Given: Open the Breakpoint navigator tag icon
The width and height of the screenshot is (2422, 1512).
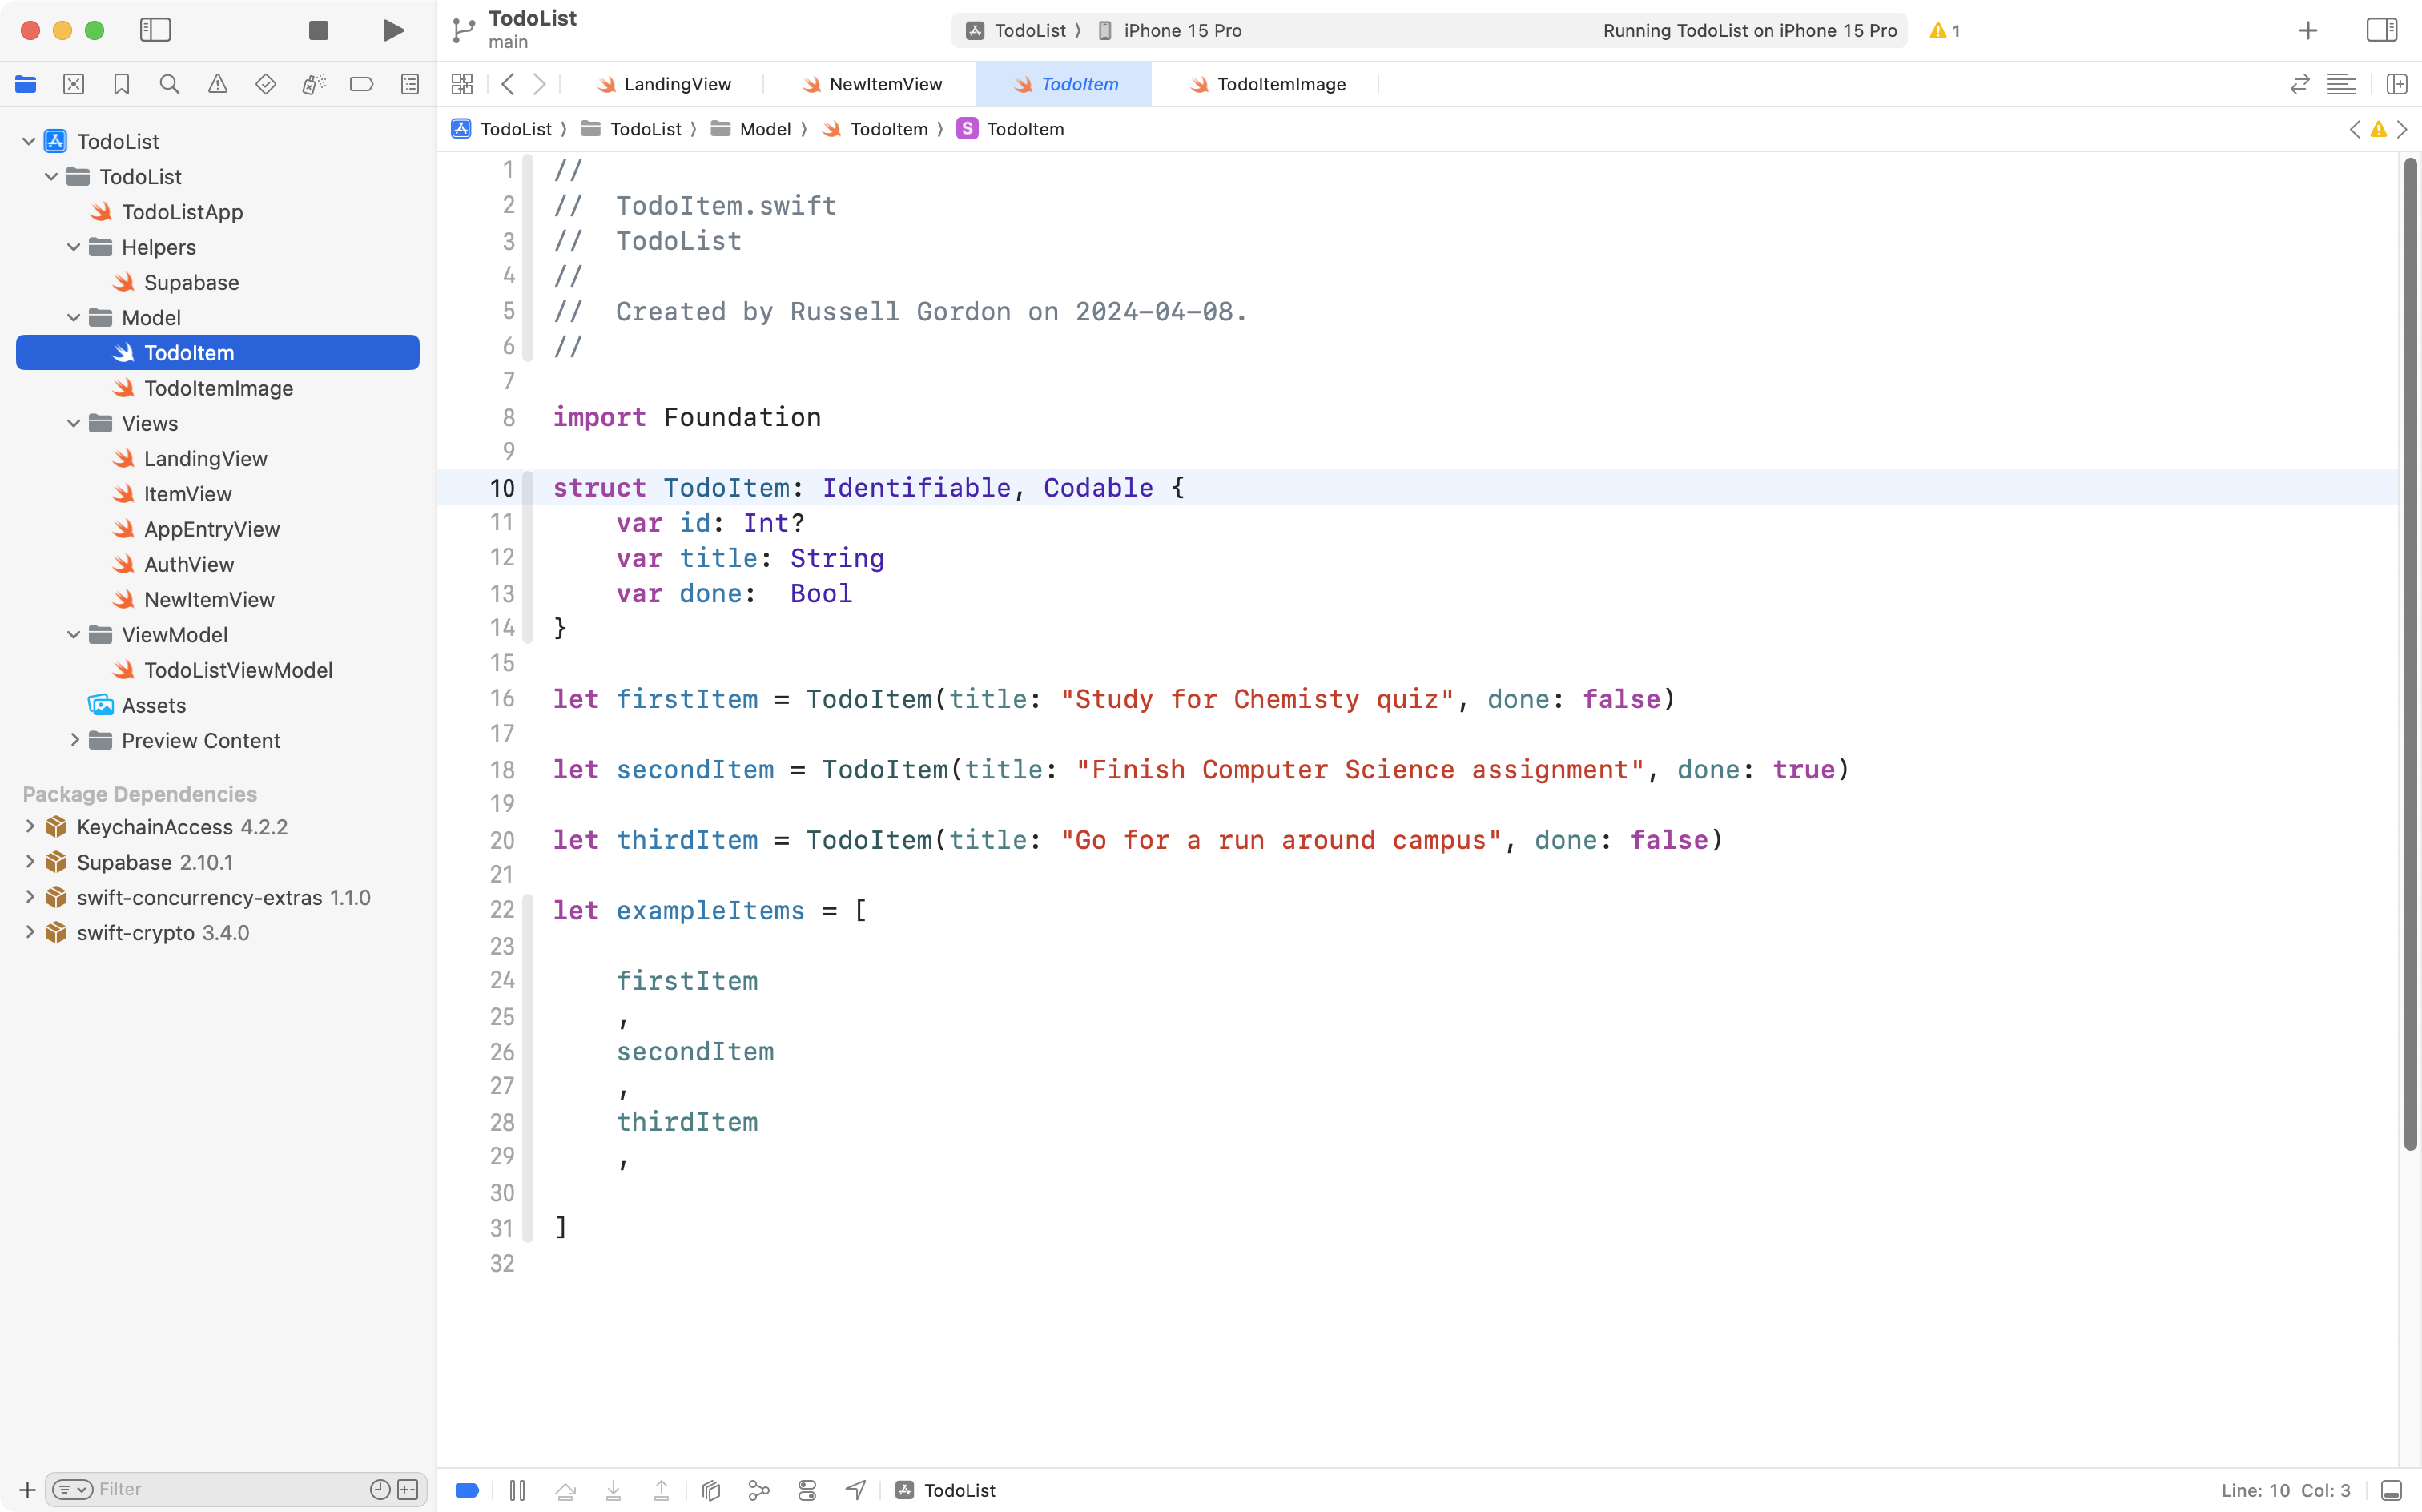Looking at the screenshot, I should [x=362, y=84].
